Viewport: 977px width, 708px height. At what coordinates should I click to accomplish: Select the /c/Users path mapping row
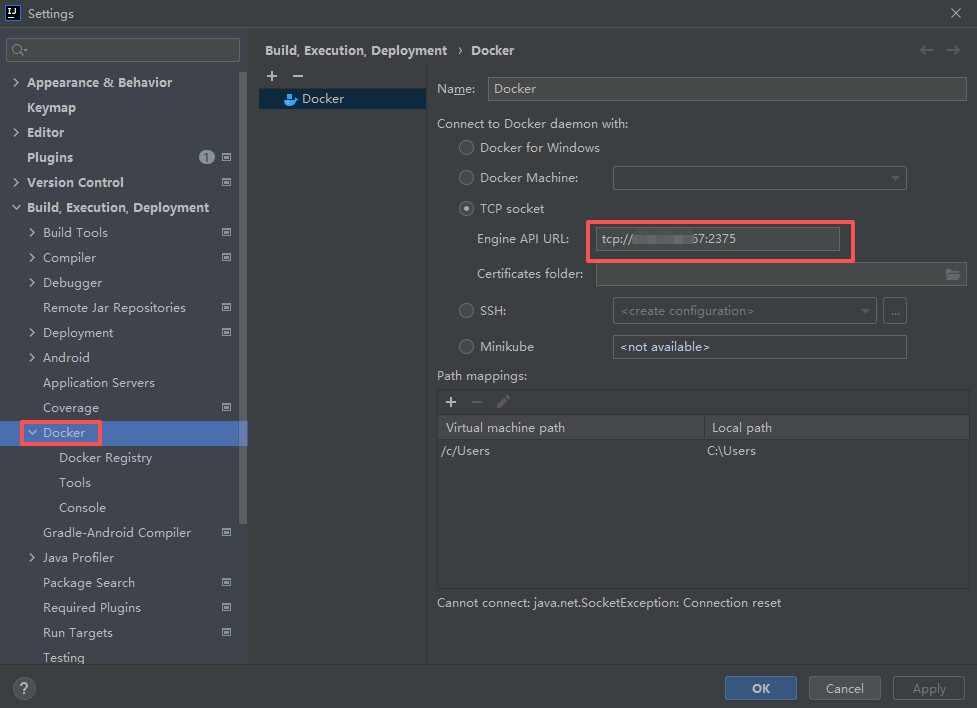(703, 451)
